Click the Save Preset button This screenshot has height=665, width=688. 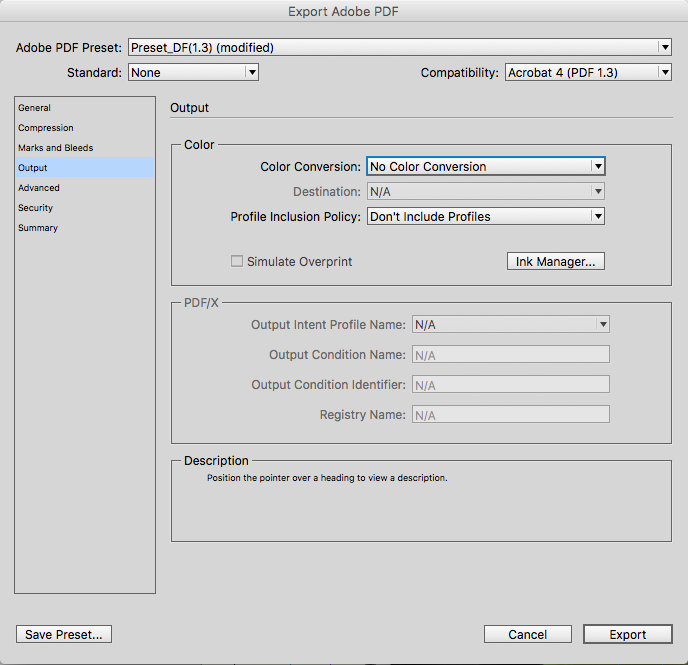point(64,634)
